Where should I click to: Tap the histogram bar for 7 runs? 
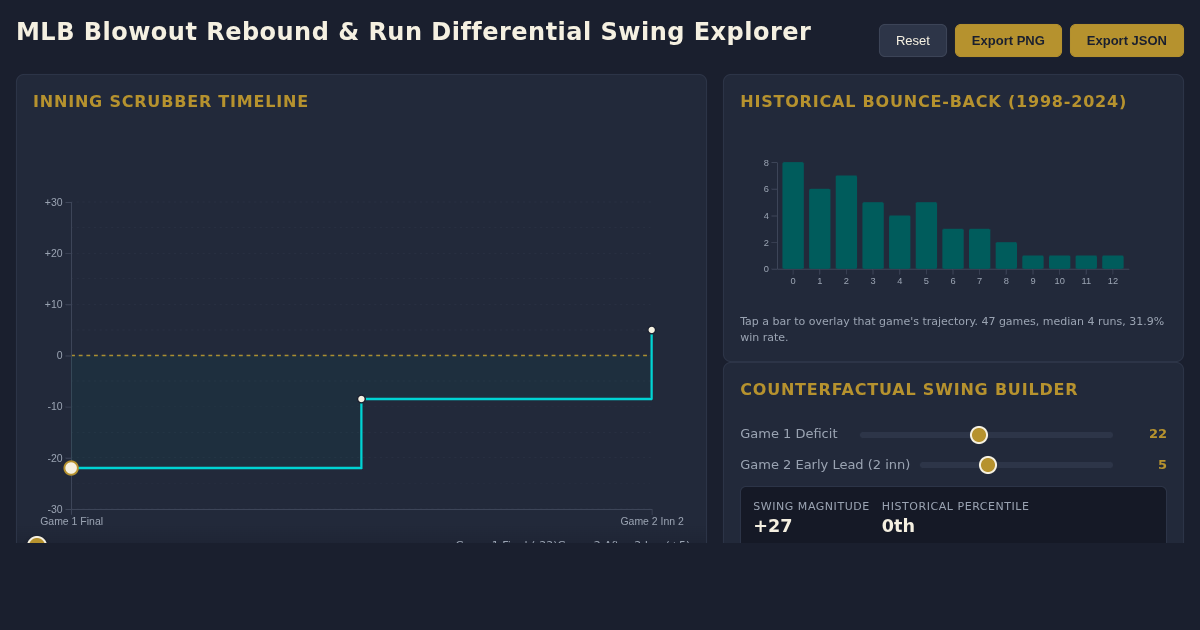(980, 249)
